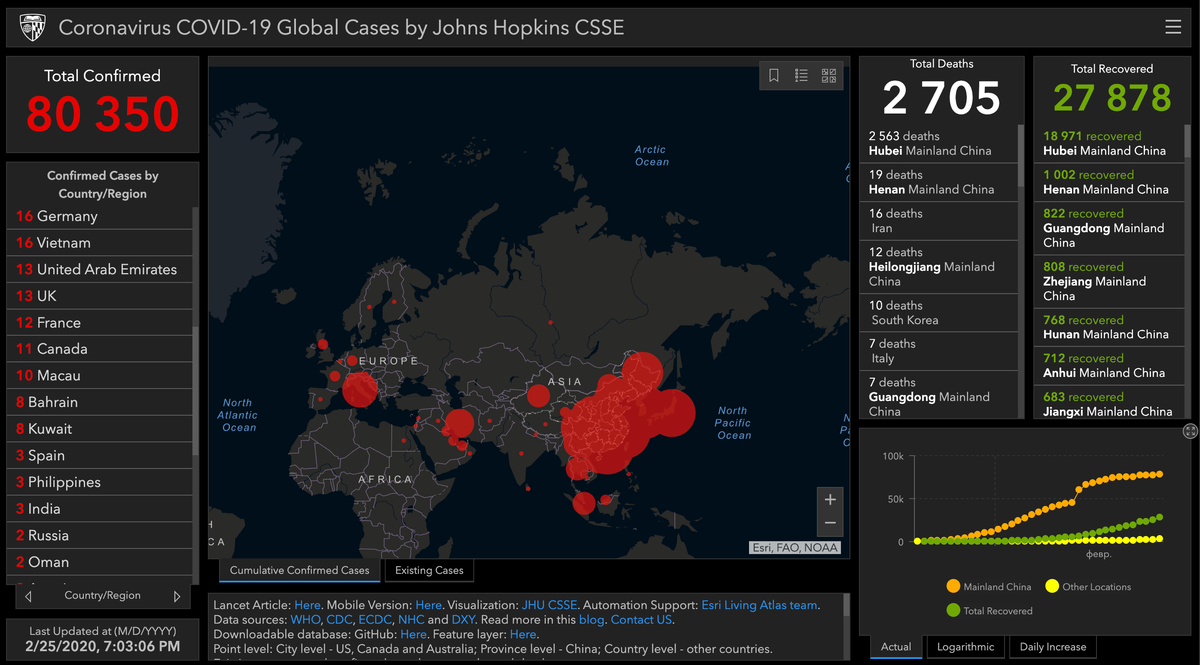Select the Actual chart tab
This screenshot has height=665, width=1200.
coord(896,647)
